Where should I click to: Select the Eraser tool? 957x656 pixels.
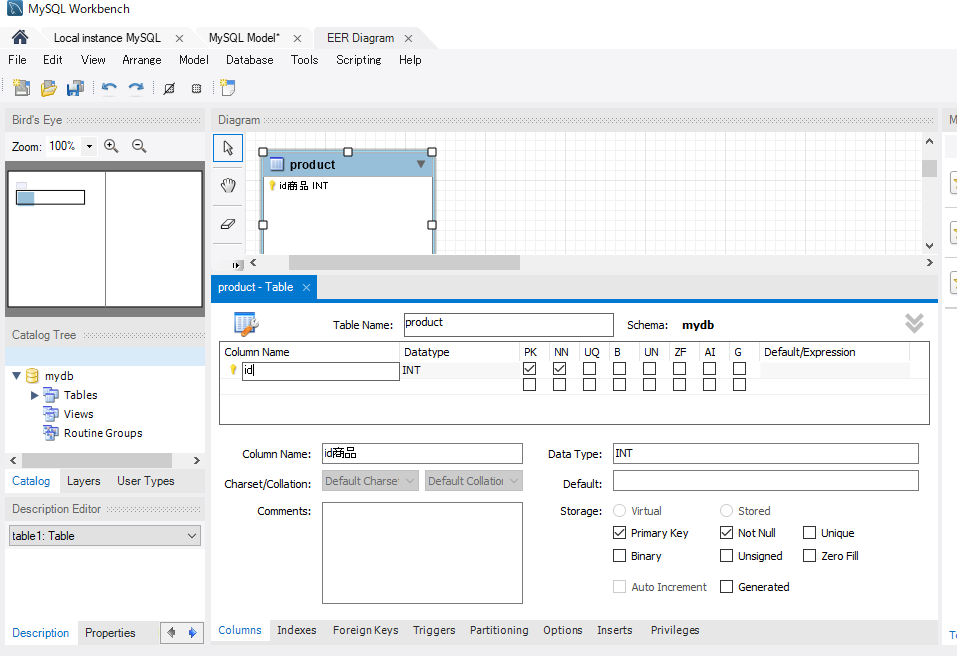[x=228, y=224]
